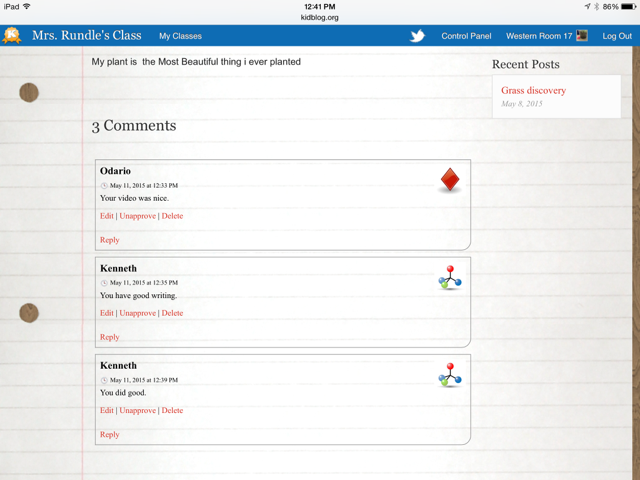Open the Control Panel

[x=466, y=36]
